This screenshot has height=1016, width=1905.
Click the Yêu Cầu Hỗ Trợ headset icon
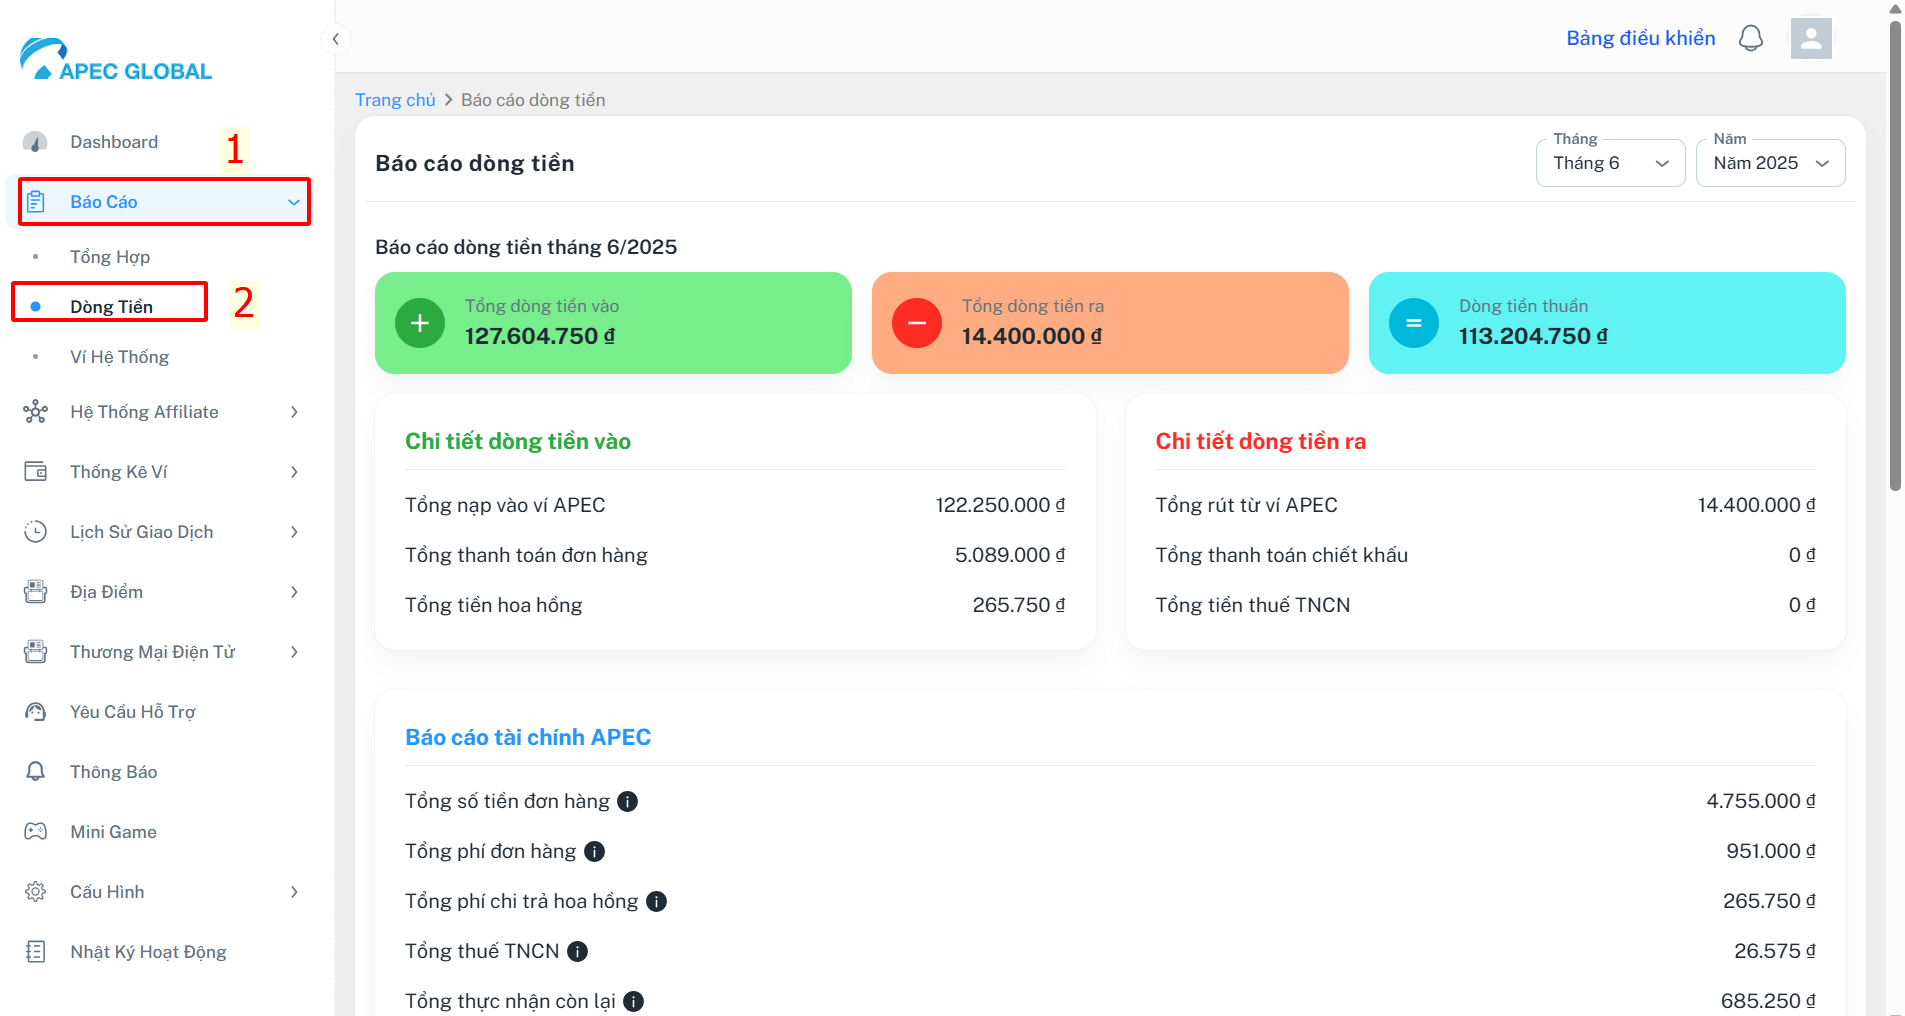35,712
